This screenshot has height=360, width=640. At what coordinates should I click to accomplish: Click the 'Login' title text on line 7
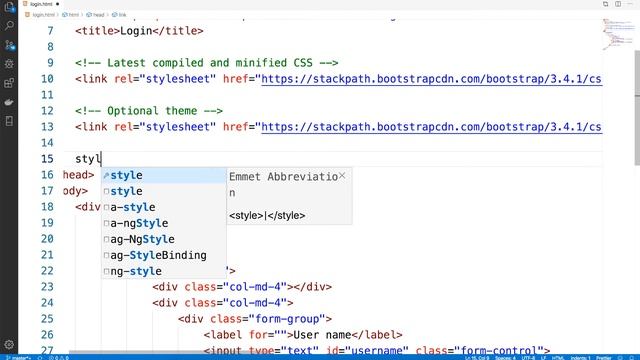tap(136, 31)
